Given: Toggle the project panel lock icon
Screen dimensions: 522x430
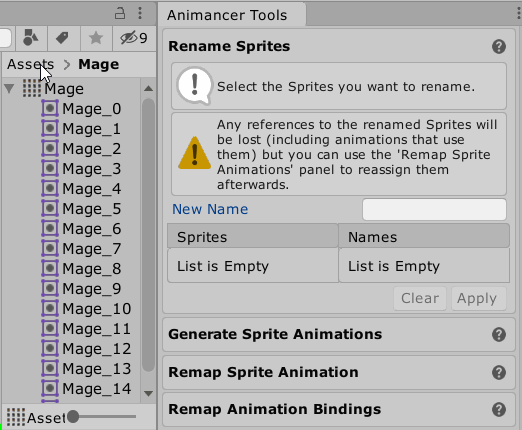Looking at the screenshot, I should click(x=120, y=13).
